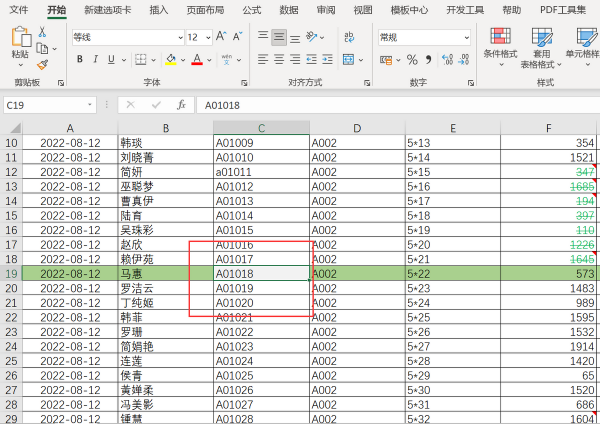The width and height of the screenshot is (600, 424).
Task: Open Name Box dropdown arrow
Action: tap(90, 105)
